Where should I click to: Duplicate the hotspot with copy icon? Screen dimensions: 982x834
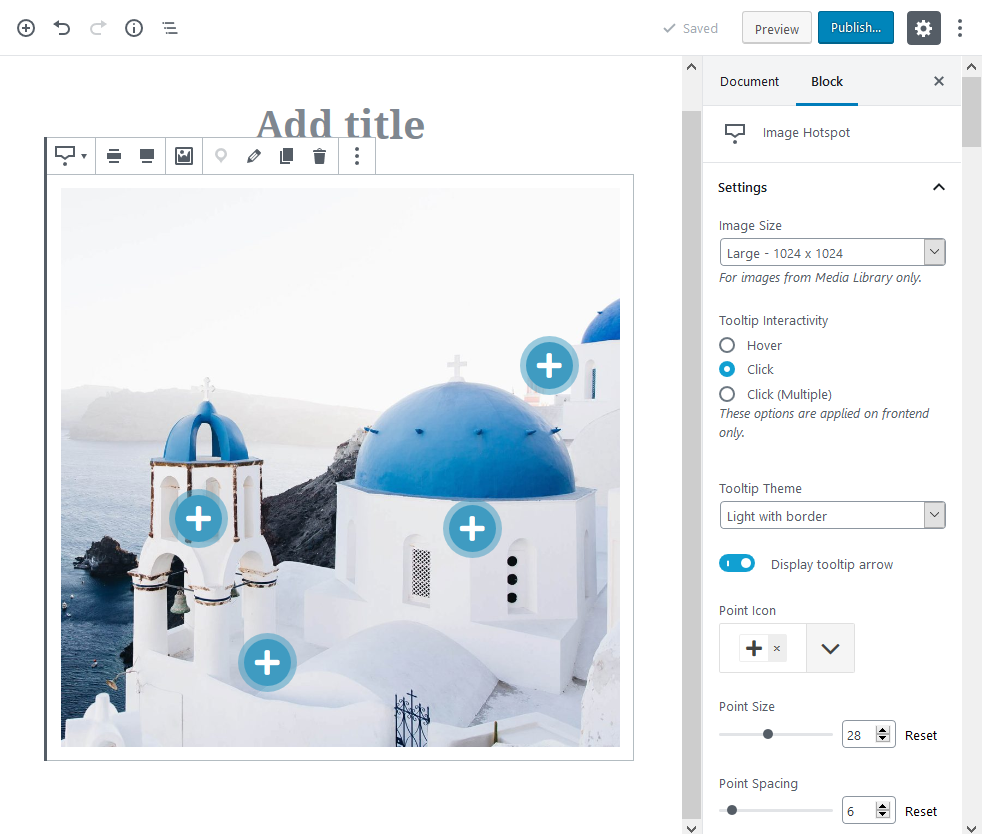click(x=286, y=156)
